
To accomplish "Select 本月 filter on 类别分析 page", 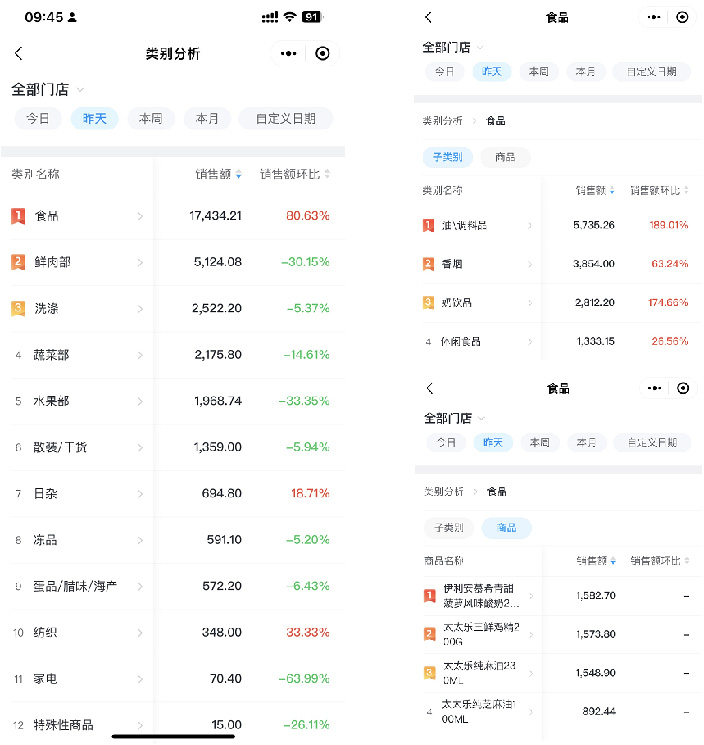I will [207, 118].
